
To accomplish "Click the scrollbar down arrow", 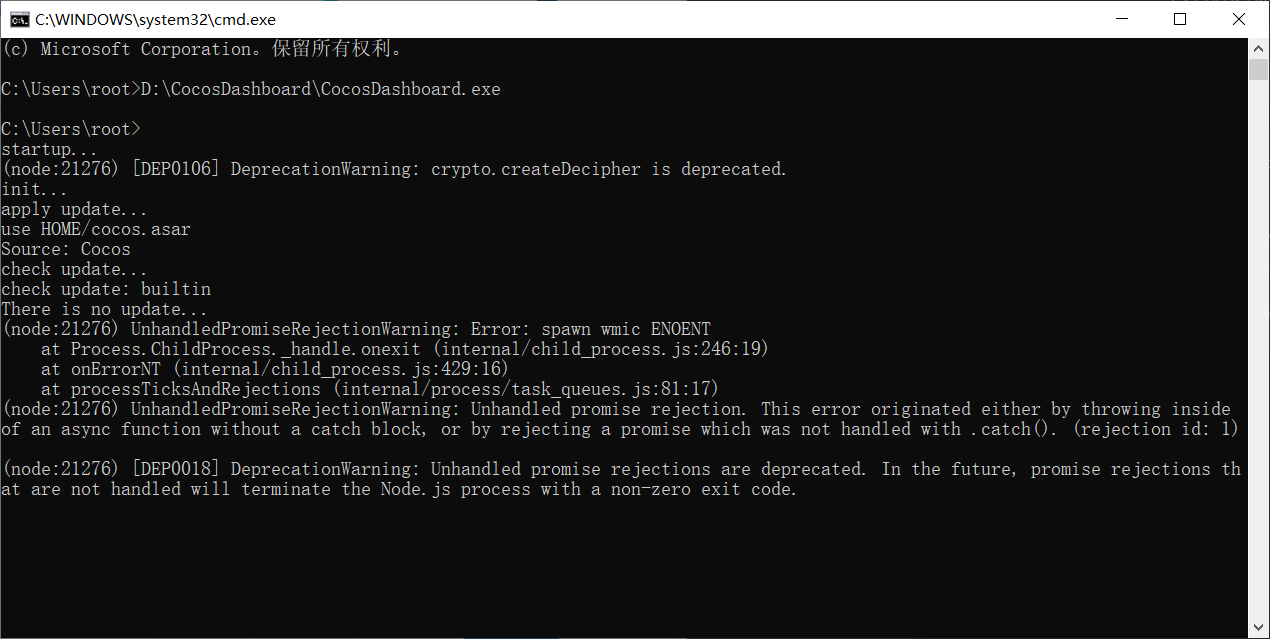I will pyautogui.click(x=1259, y=628).
